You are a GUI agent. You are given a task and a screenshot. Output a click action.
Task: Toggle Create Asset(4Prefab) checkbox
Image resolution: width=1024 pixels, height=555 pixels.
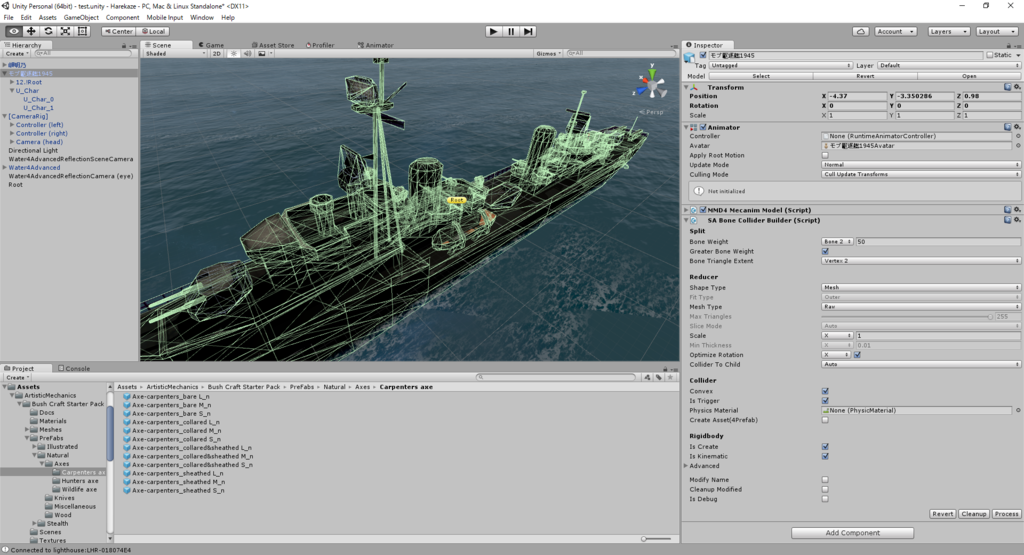(825, 420)
